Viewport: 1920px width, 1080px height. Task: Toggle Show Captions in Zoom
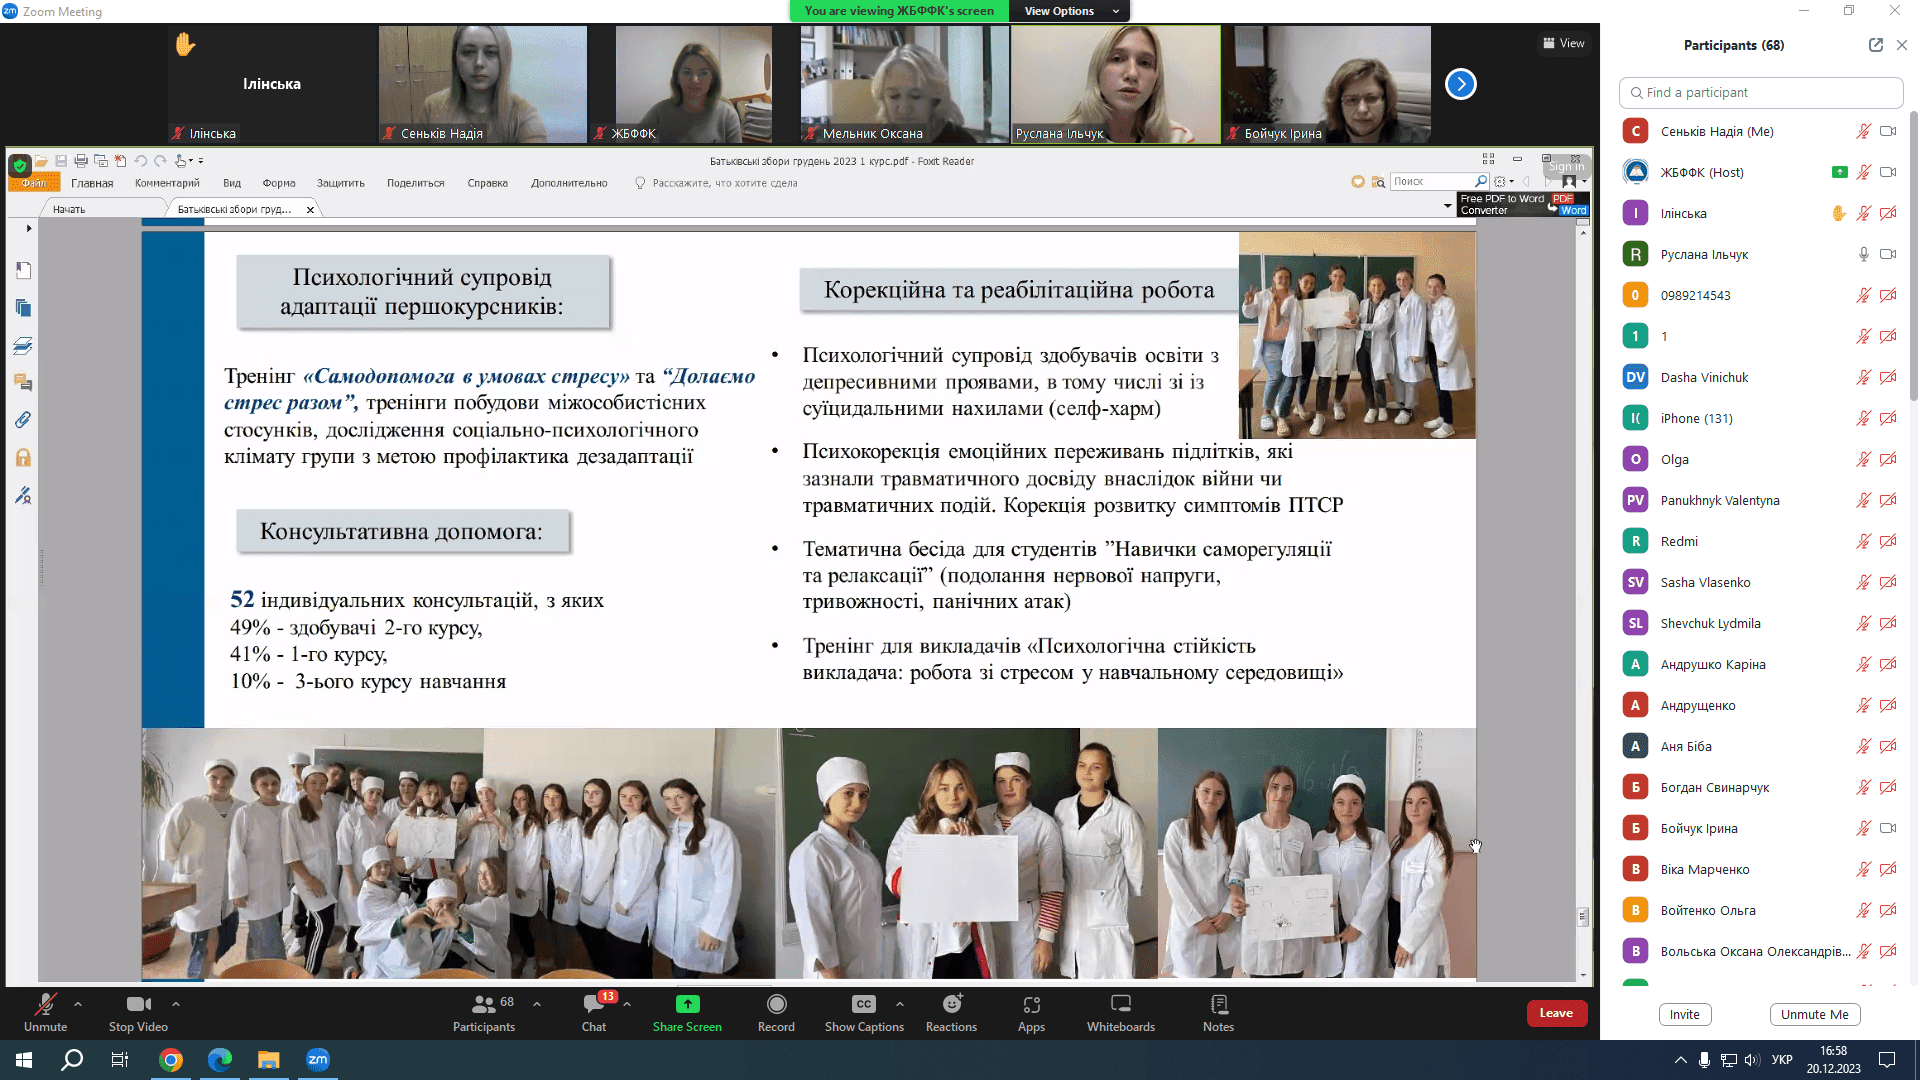tap(864, 1012)
